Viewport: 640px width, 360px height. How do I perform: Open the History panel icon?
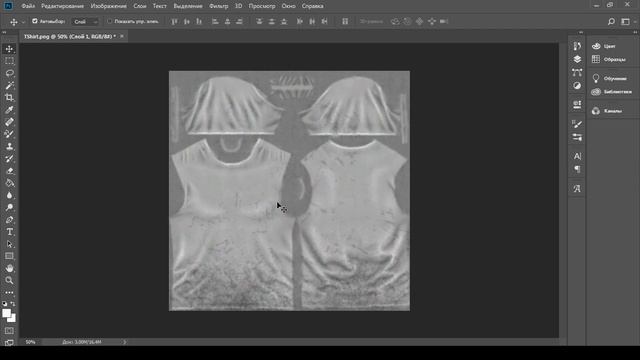pos(577,46)
